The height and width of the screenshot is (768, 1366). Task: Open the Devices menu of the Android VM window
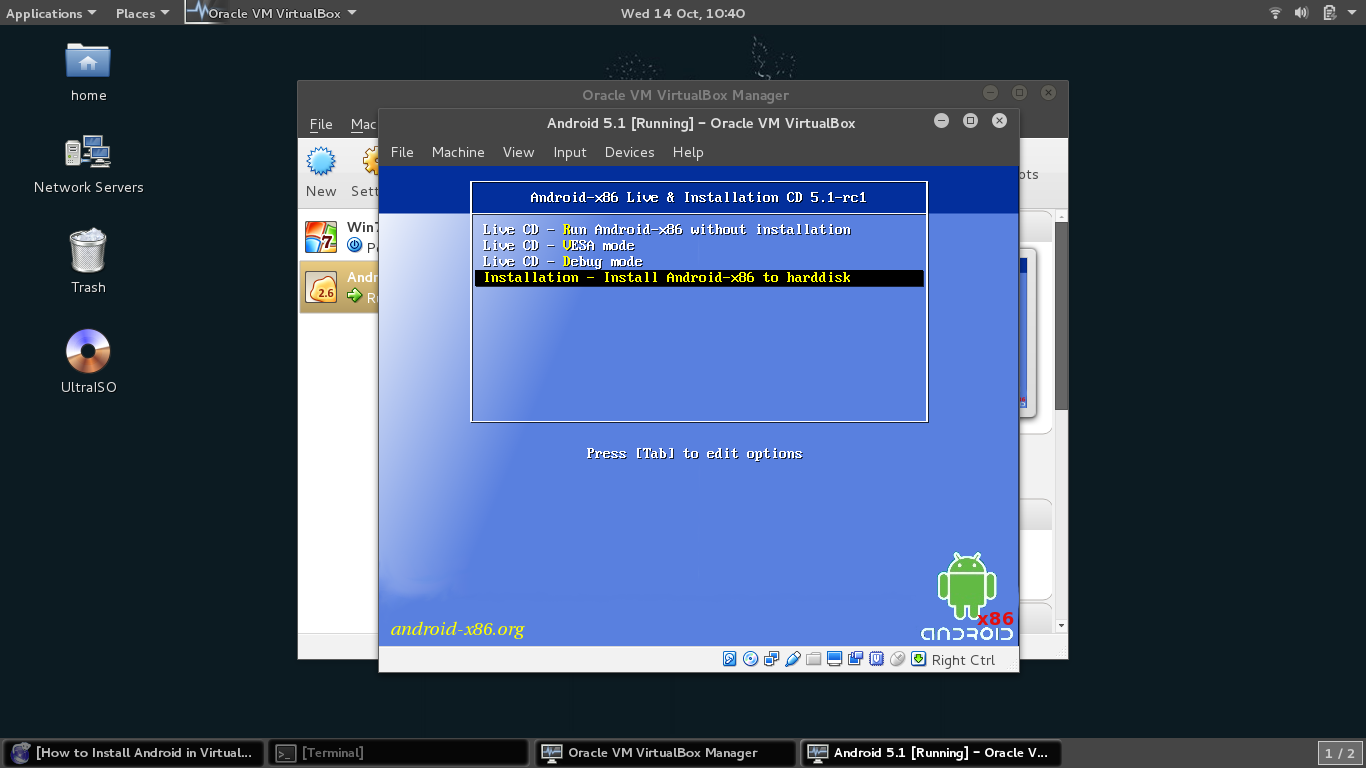(629, 152)
